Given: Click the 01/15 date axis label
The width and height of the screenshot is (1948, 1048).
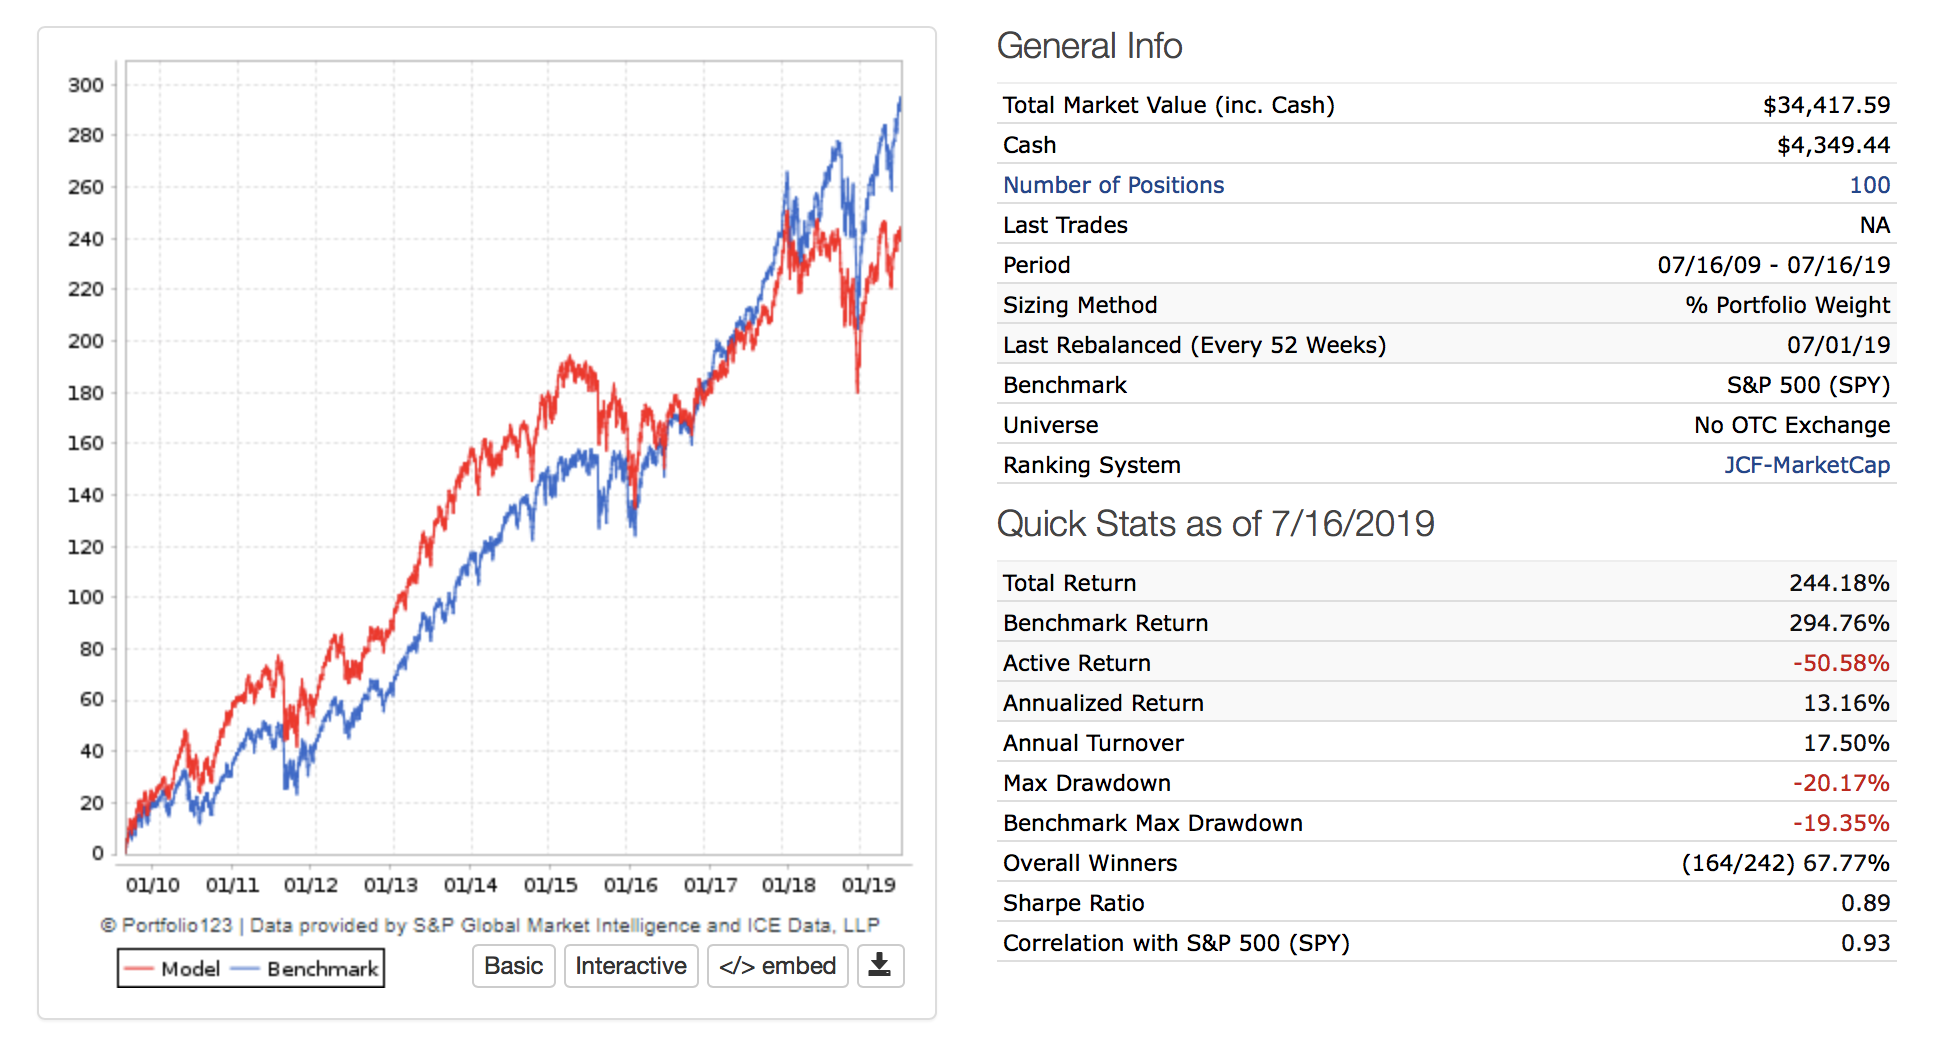Looking at the screenshot, I should pyautogui.click(x=550, y=885).
